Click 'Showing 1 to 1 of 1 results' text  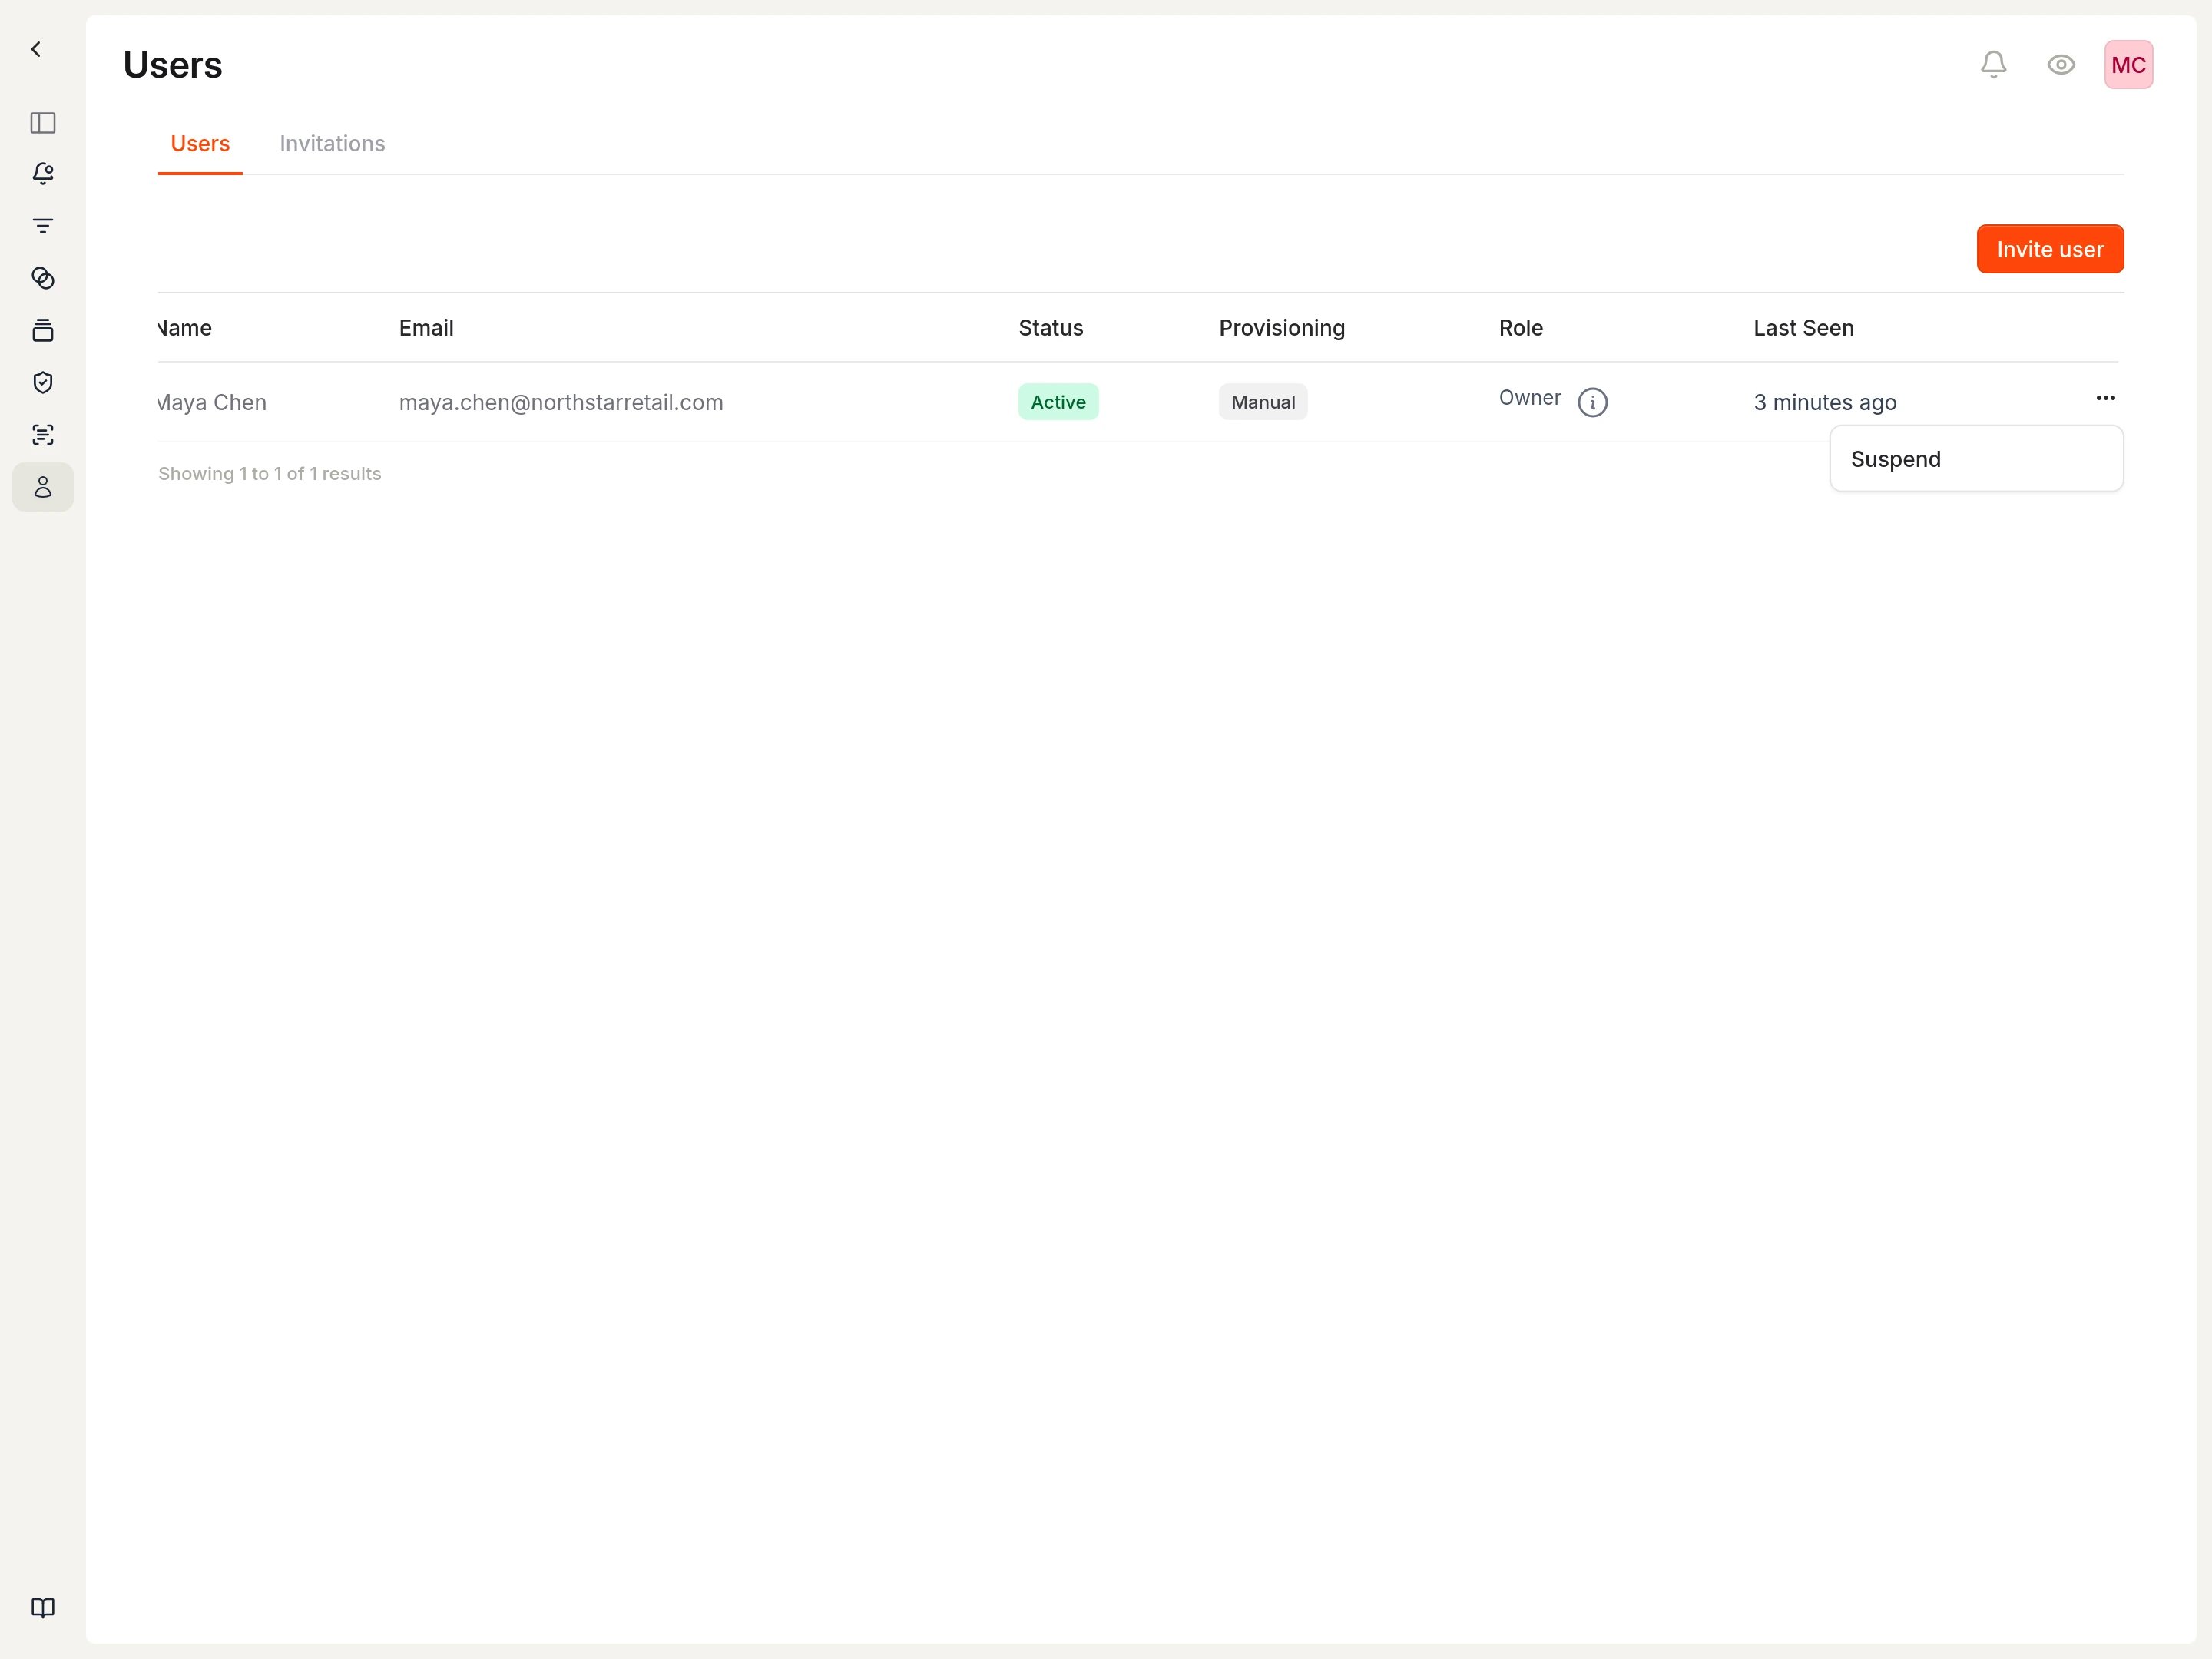269,474
